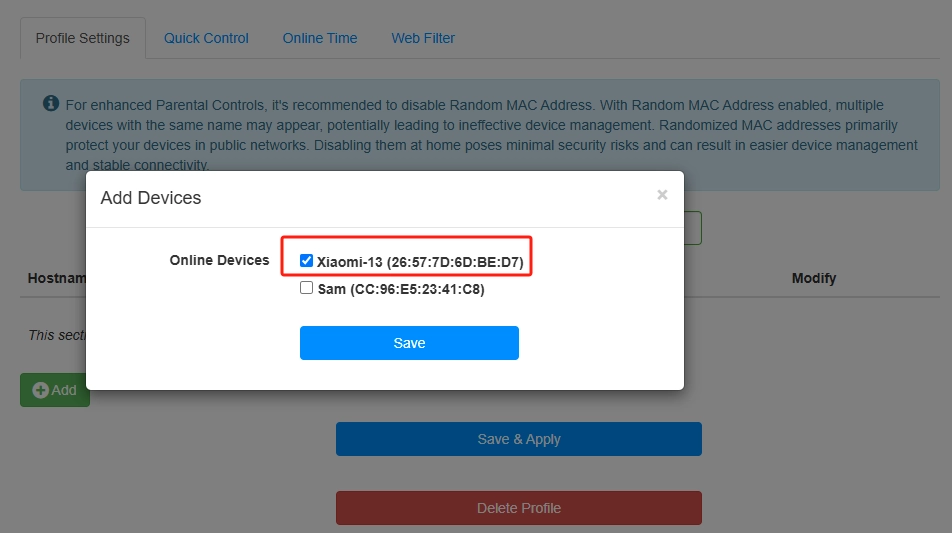Viewport: 952px width, 533px height.
Task: Click the info icon in the notice
Action: pos(51,104)
